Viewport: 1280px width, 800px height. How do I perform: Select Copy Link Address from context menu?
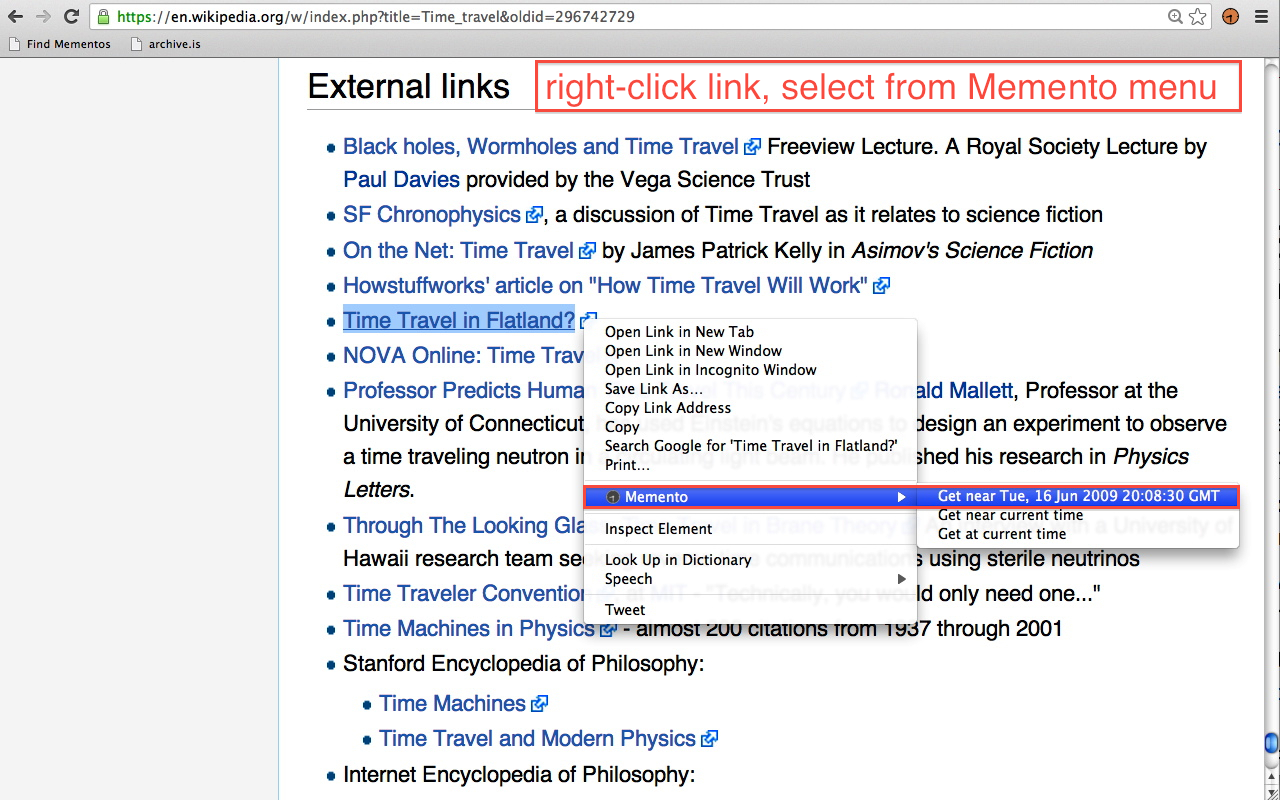tap(668, 408)
